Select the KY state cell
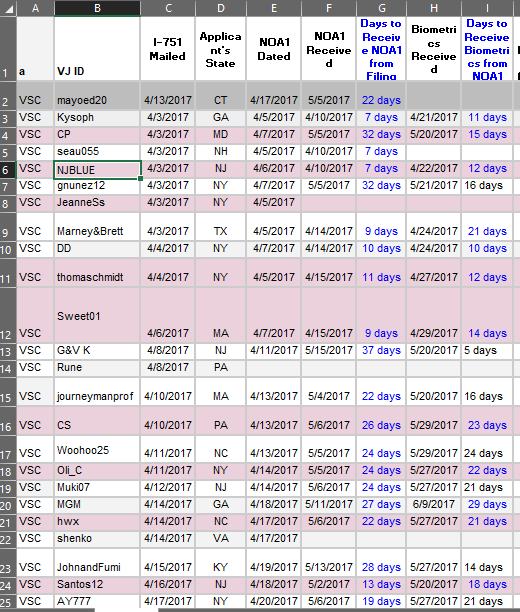 221,563
